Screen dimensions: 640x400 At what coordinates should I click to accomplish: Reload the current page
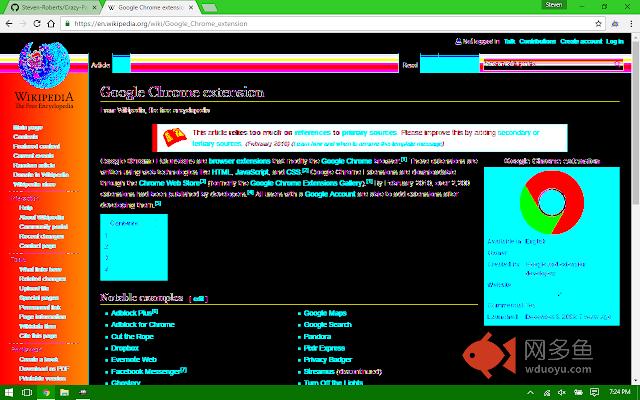[x=37, y=24]
